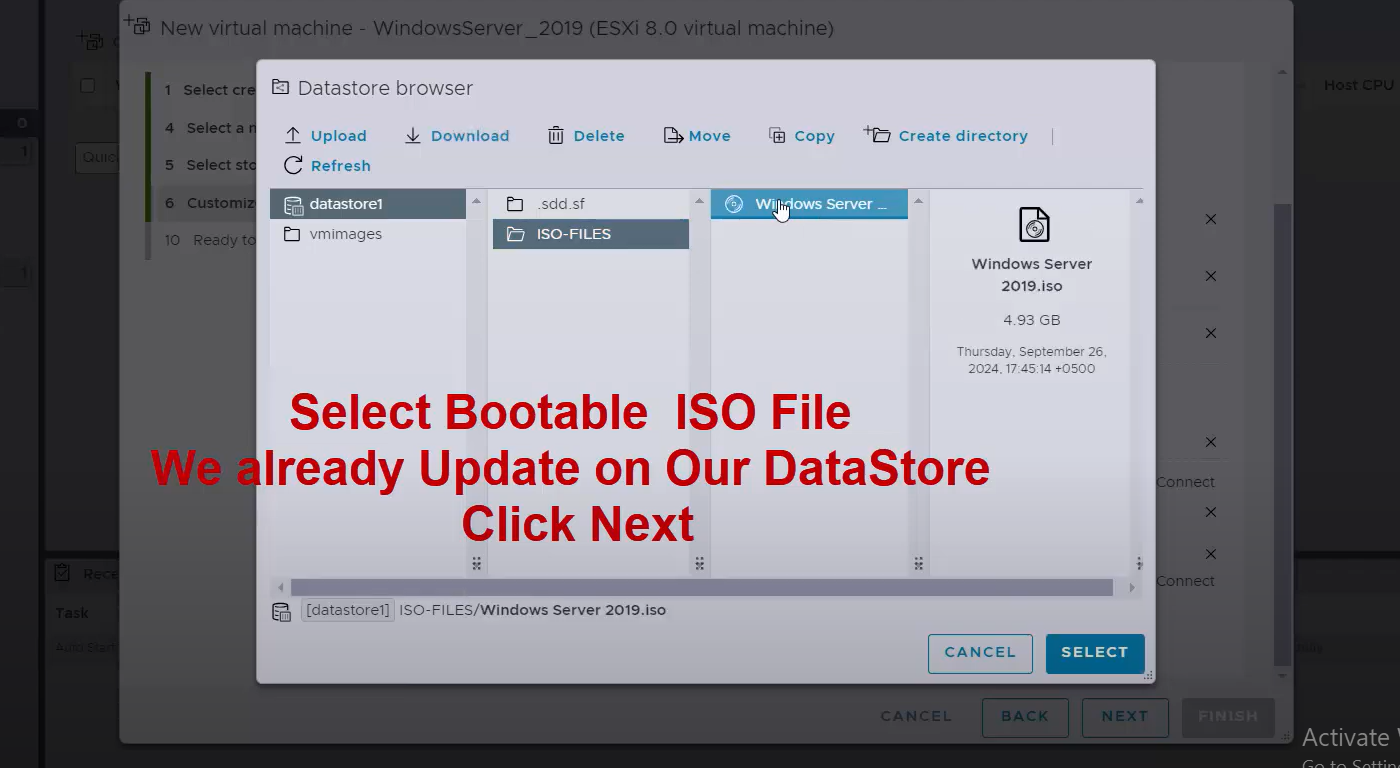This screenshot has height=768, width=1400.
Task: Click the ISO-FILES folder icon
Action: (515, 234)
